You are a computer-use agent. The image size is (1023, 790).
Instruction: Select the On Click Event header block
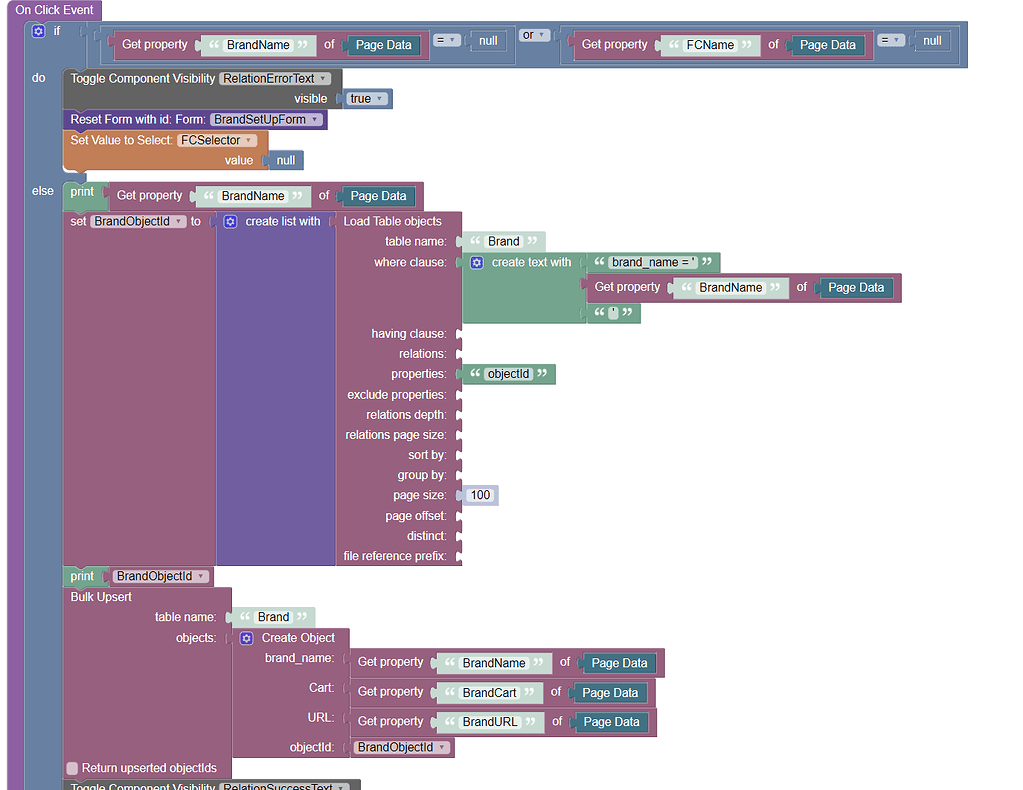click(x=54, y=10)
